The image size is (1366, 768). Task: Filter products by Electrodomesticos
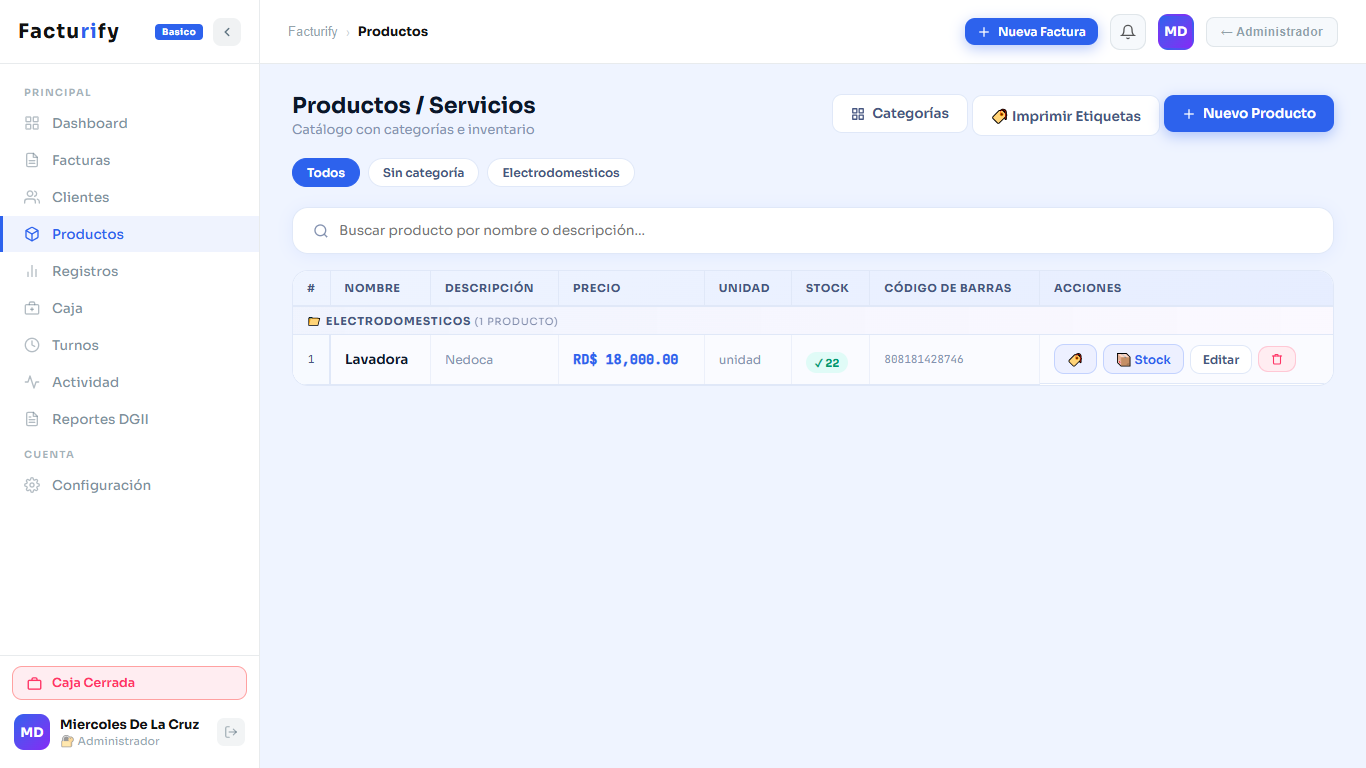(x=561, y=173)
